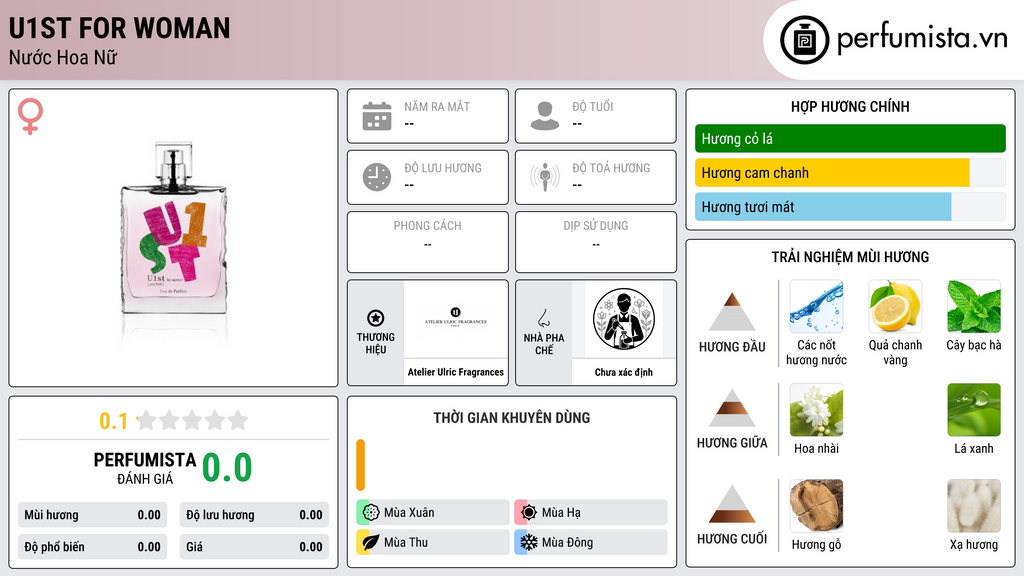Click the green Hương cỏ lá bar
This screenshot has width=1024, height=576.
point(850,138)
